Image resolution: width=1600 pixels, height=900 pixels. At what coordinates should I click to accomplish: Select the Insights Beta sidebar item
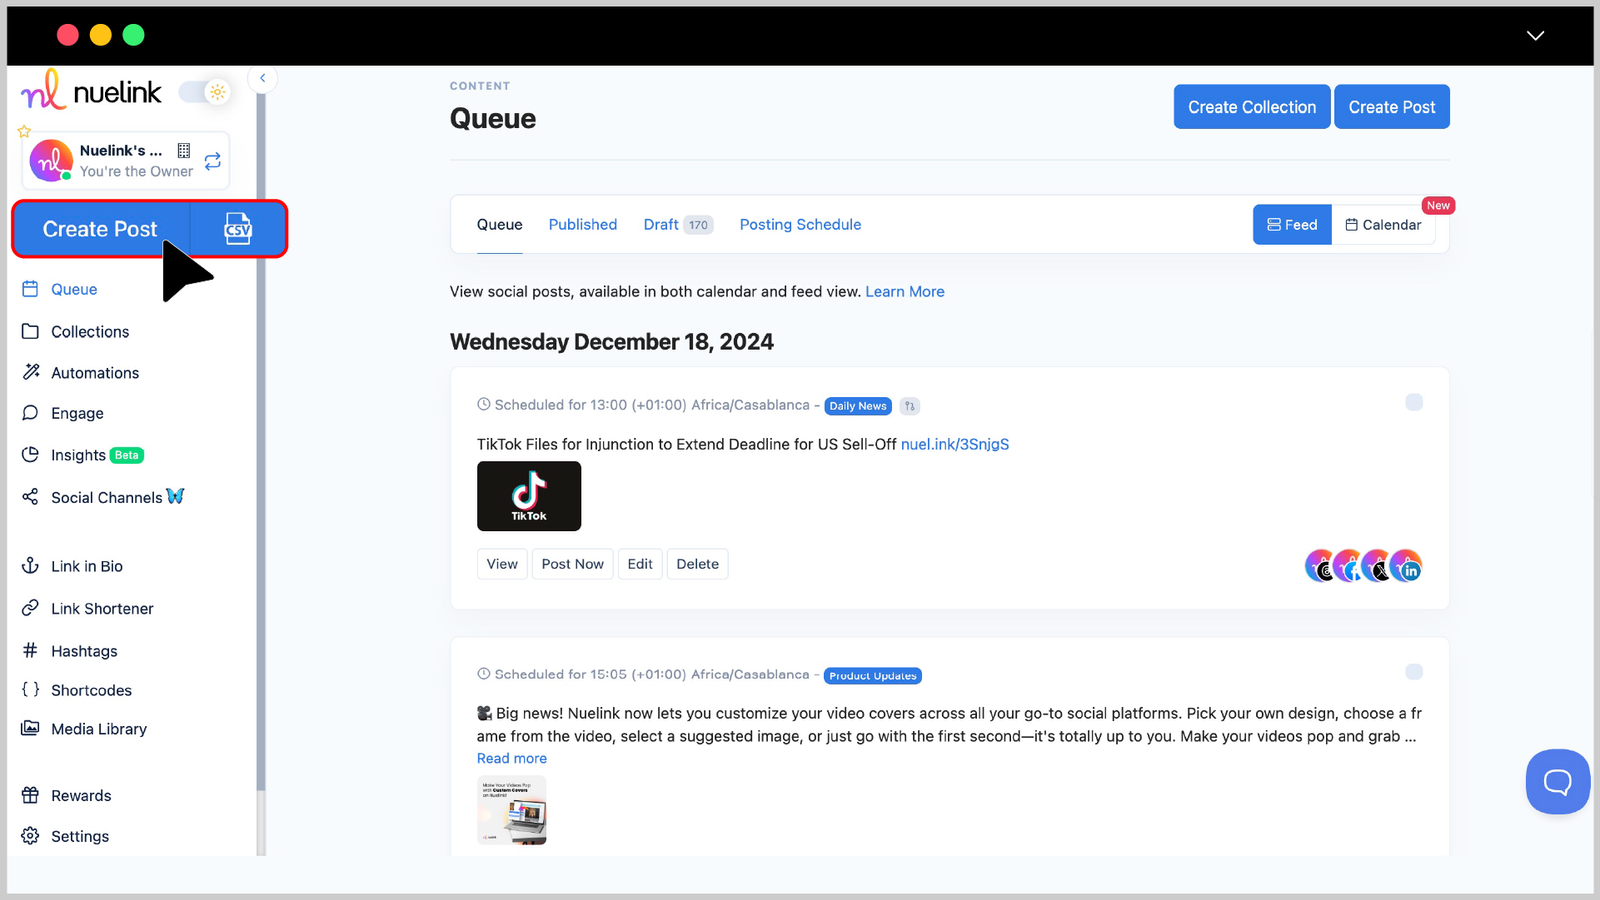click(80, 455)
